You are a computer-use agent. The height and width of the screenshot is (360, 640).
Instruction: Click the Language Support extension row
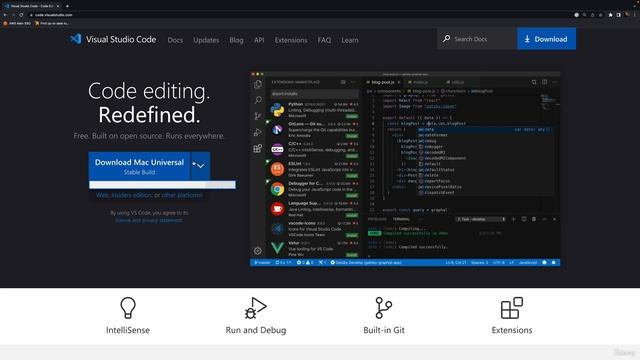(x=314, y=209)
